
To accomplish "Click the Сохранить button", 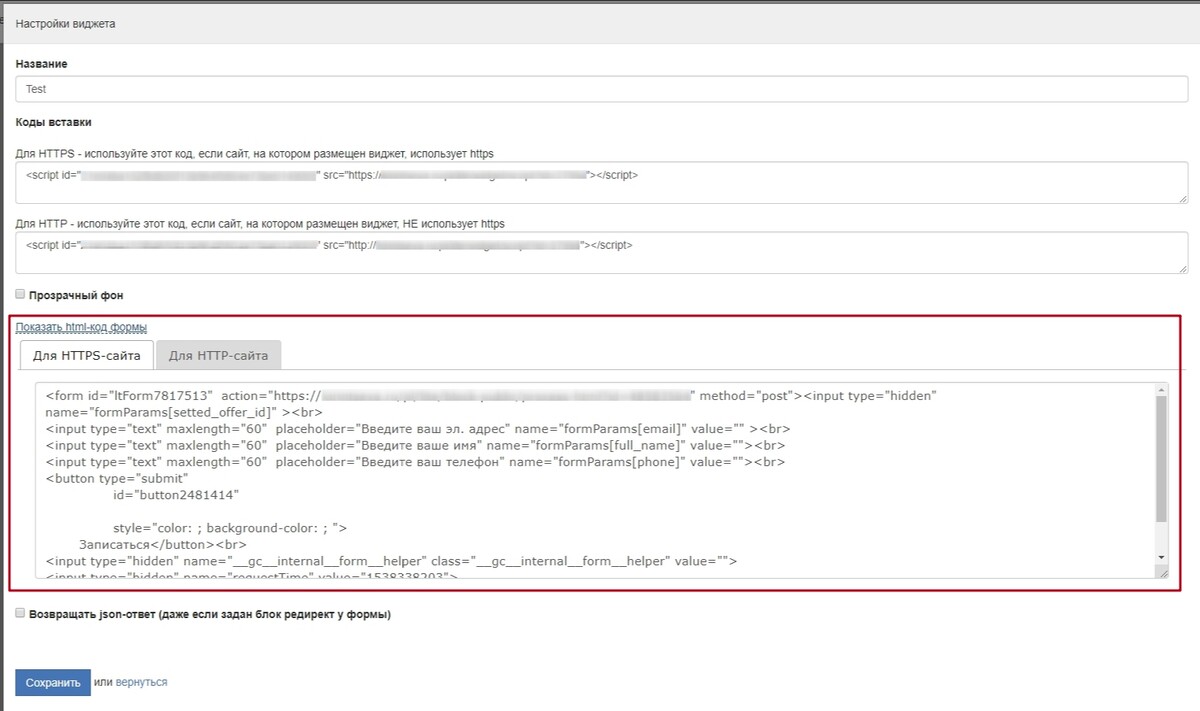I will pyautogui.click(x=52, y=682).
